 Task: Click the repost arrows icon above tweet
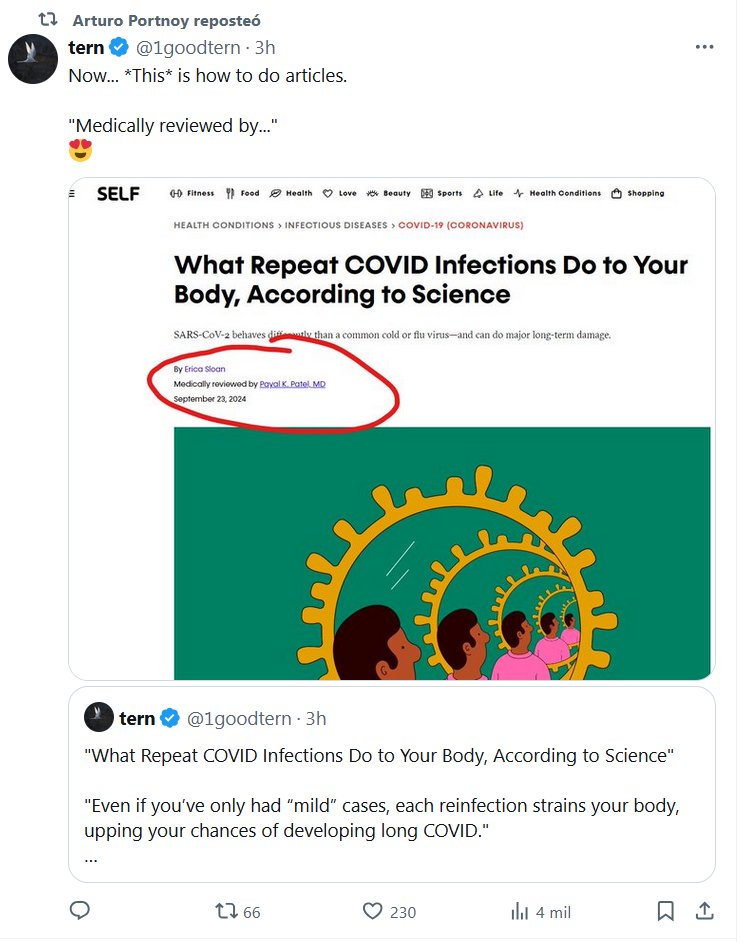point(47,20)
